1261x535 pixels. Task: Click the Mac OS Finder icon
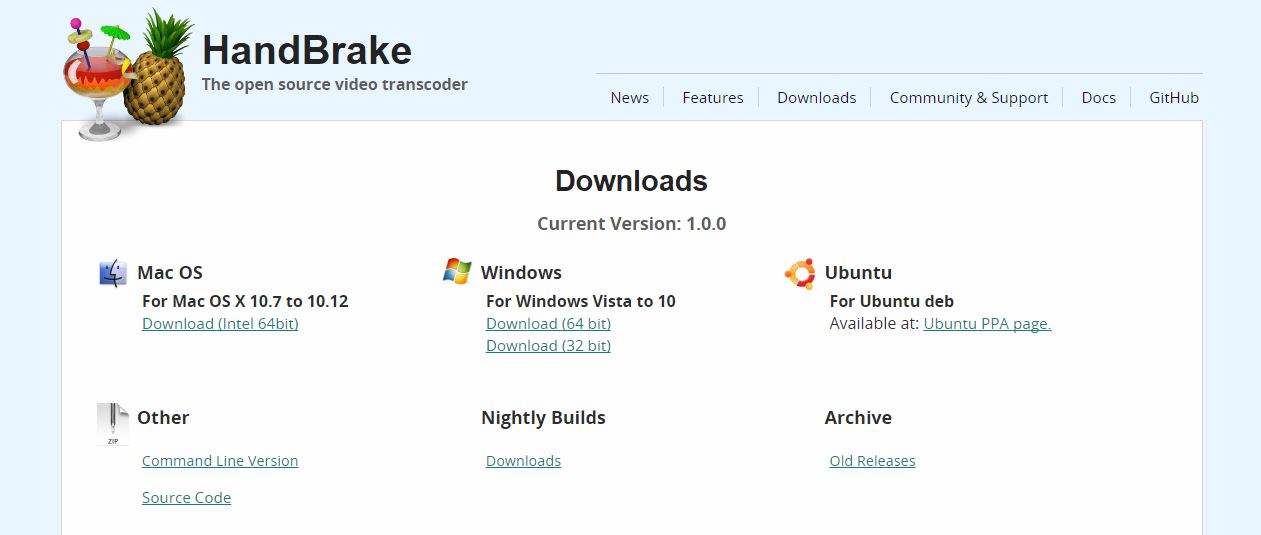113,273
